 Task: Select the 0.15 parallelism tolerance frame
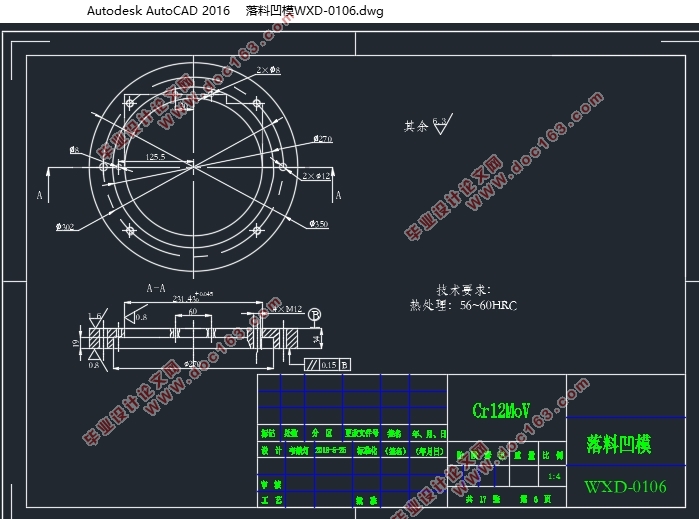click(328, 365)
